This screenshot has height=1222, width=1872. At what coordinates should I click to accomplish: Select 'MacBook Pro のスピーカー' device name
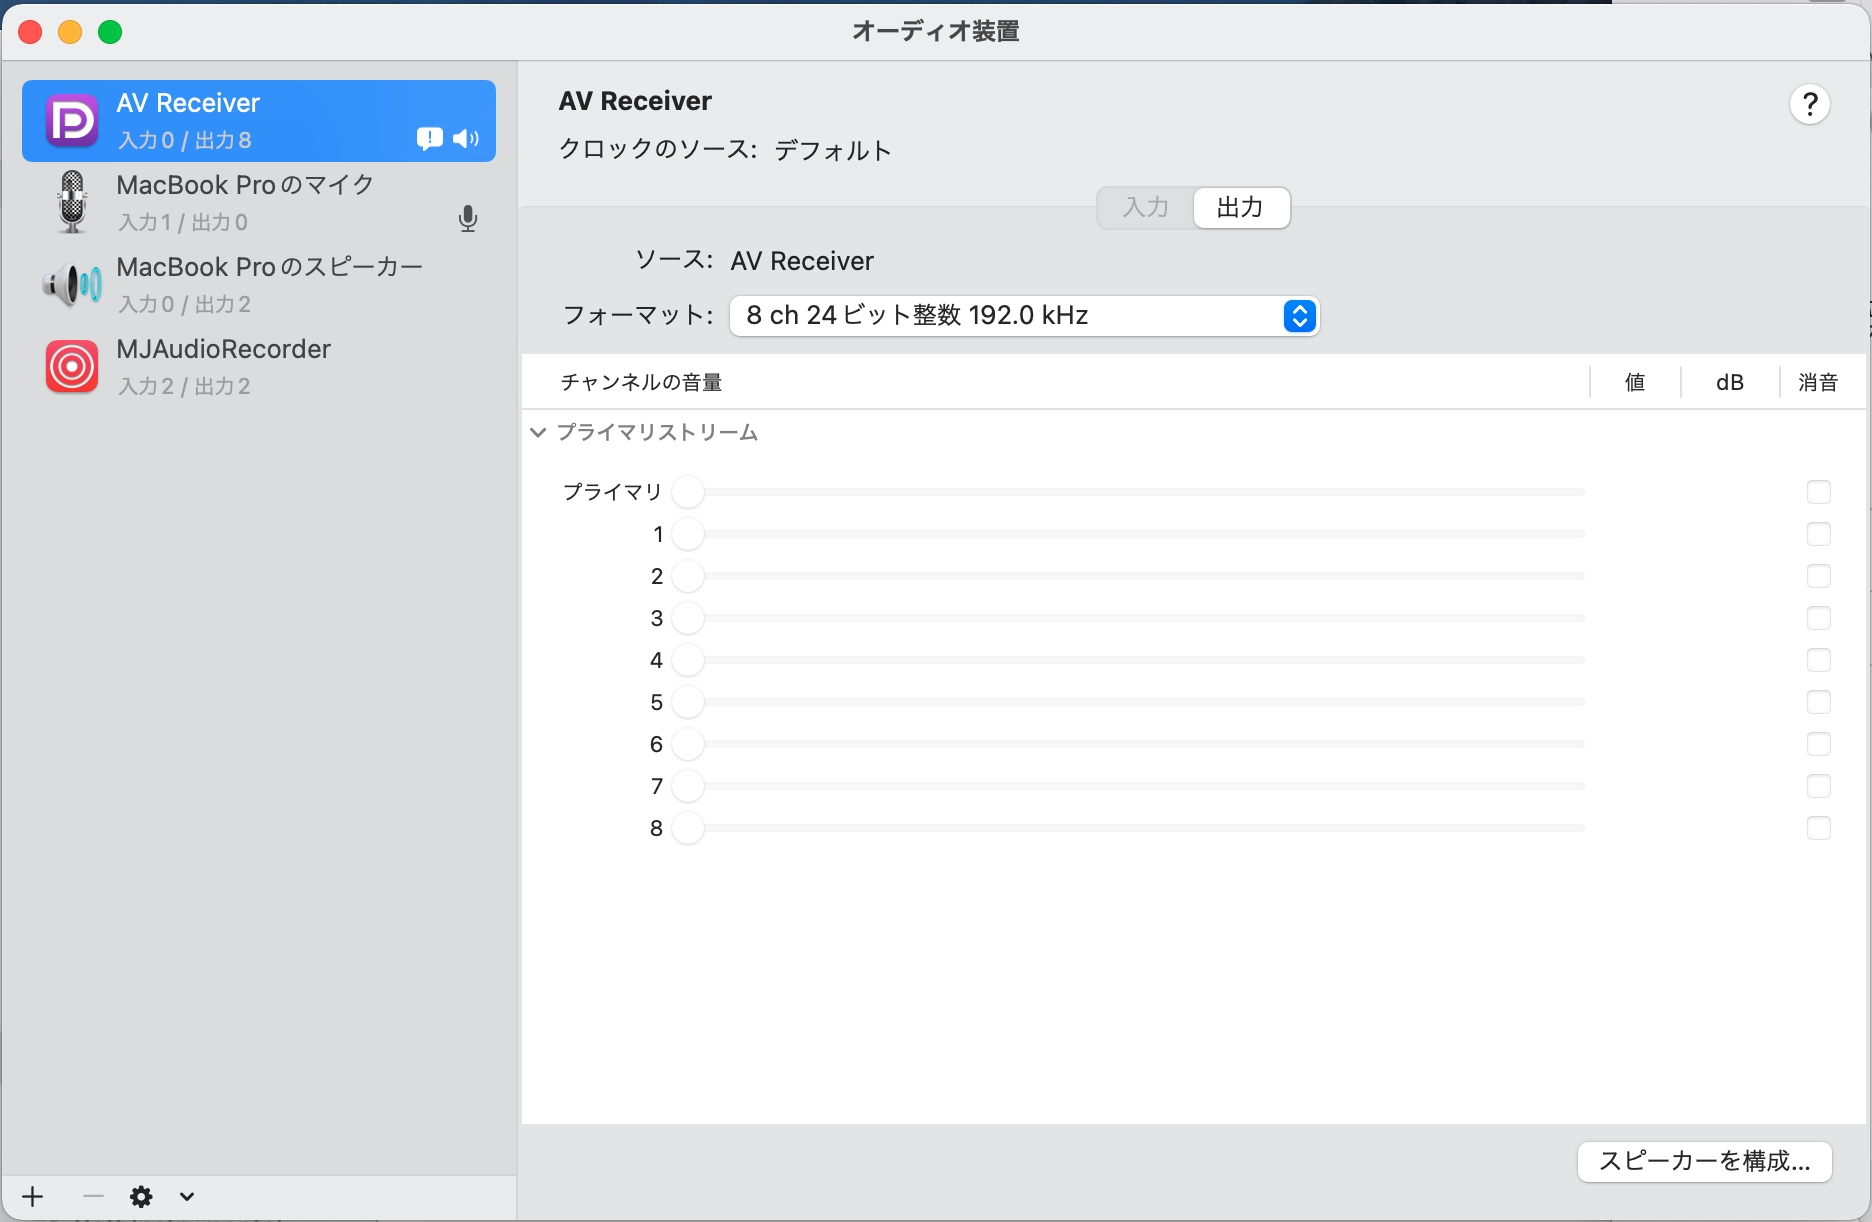pyautogui.click(x=270, y=267)
